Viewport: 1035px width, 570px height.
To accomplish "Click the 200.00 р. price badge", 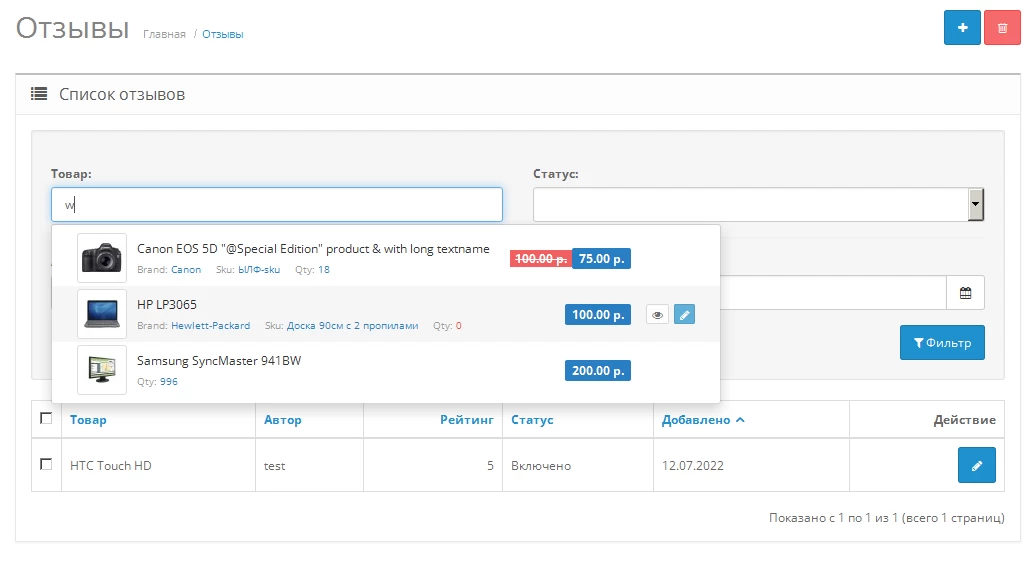I will coord(598,371).
